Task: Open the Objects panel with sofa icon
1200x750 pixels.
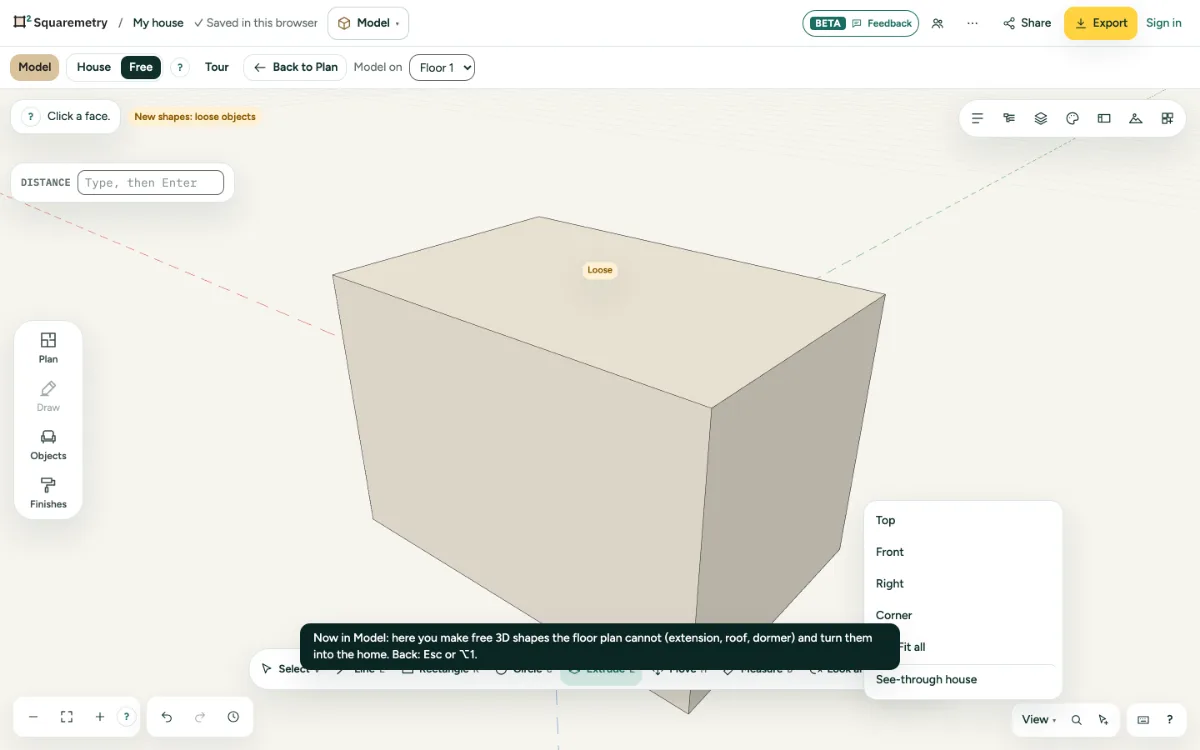Action: [x=48, y=444]
